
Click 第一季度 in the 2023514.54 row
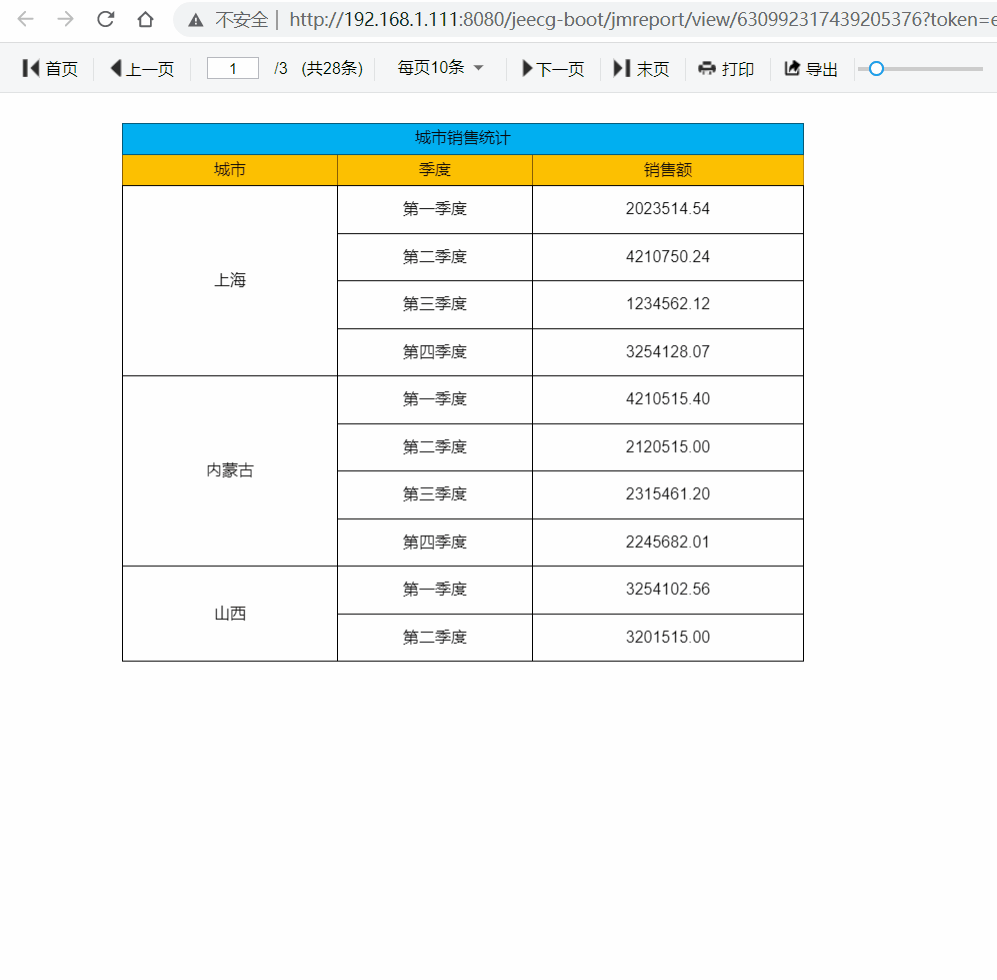(x=435, y=209)
